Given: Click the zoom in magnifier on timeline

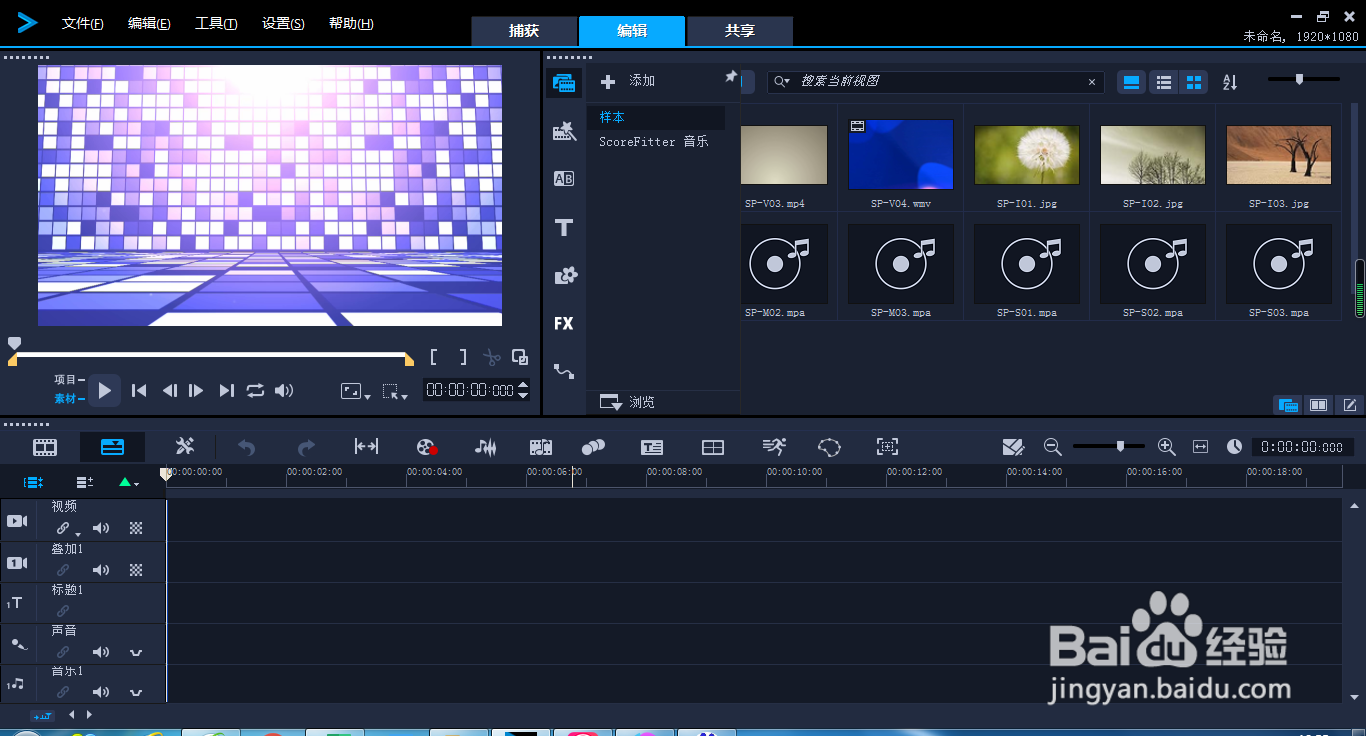Looking at the screenshot, I should click(1166, 447).
